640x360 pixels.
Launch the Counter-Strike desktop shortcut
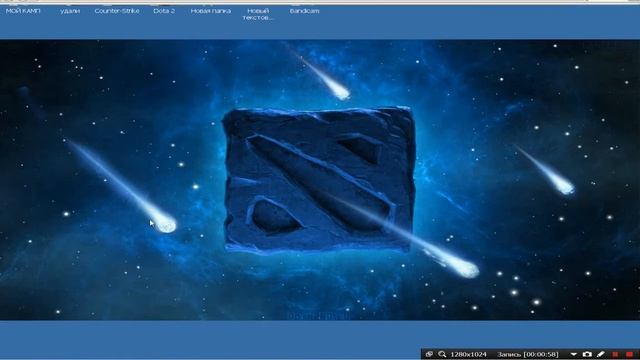coord(117,11)
